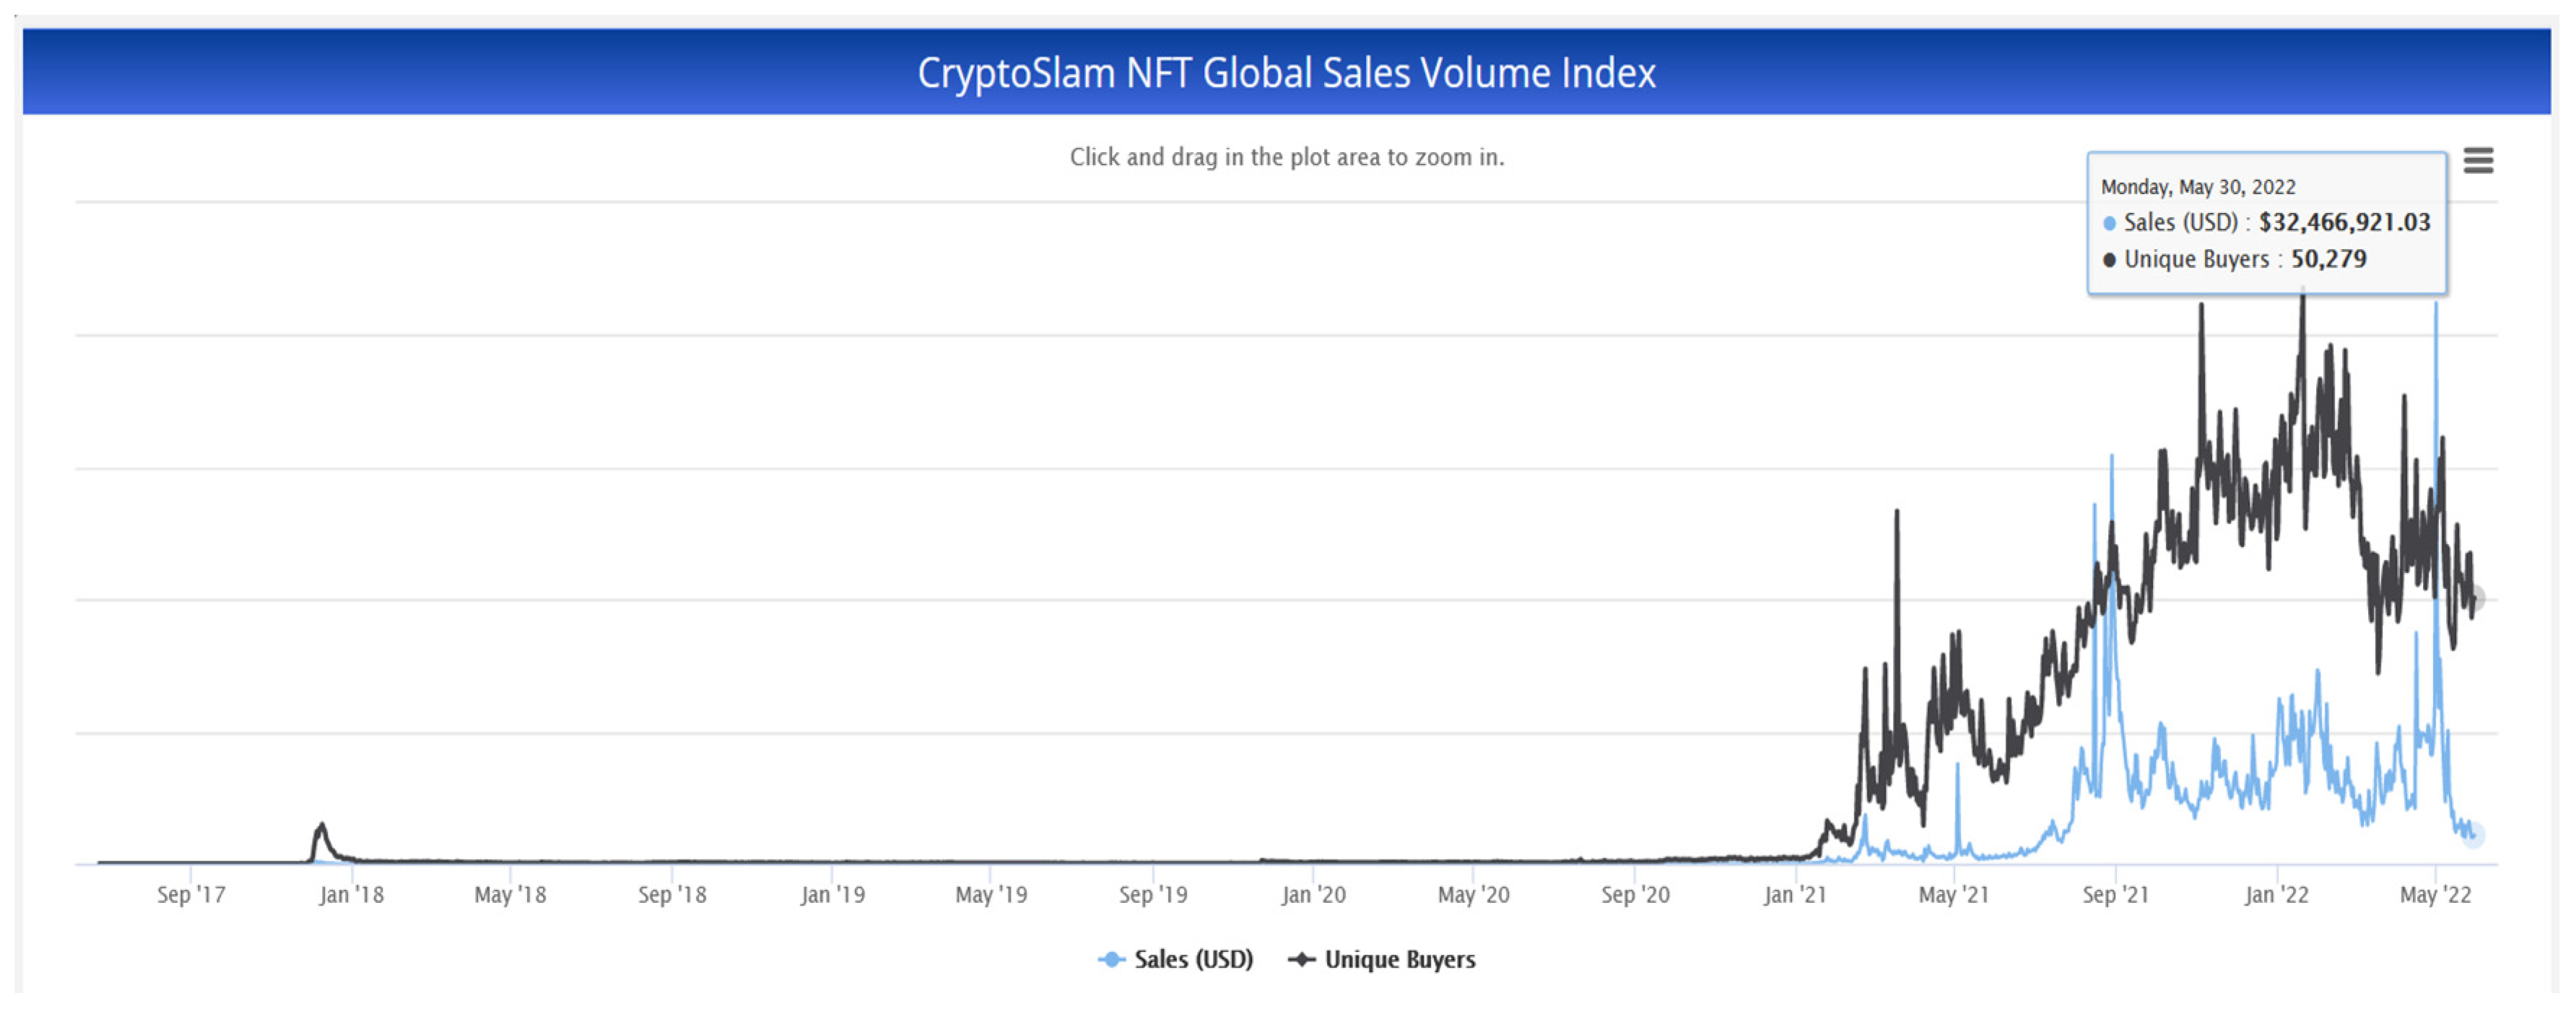Toggle the Unique Buyers series label

click(x=1399, y=959)
